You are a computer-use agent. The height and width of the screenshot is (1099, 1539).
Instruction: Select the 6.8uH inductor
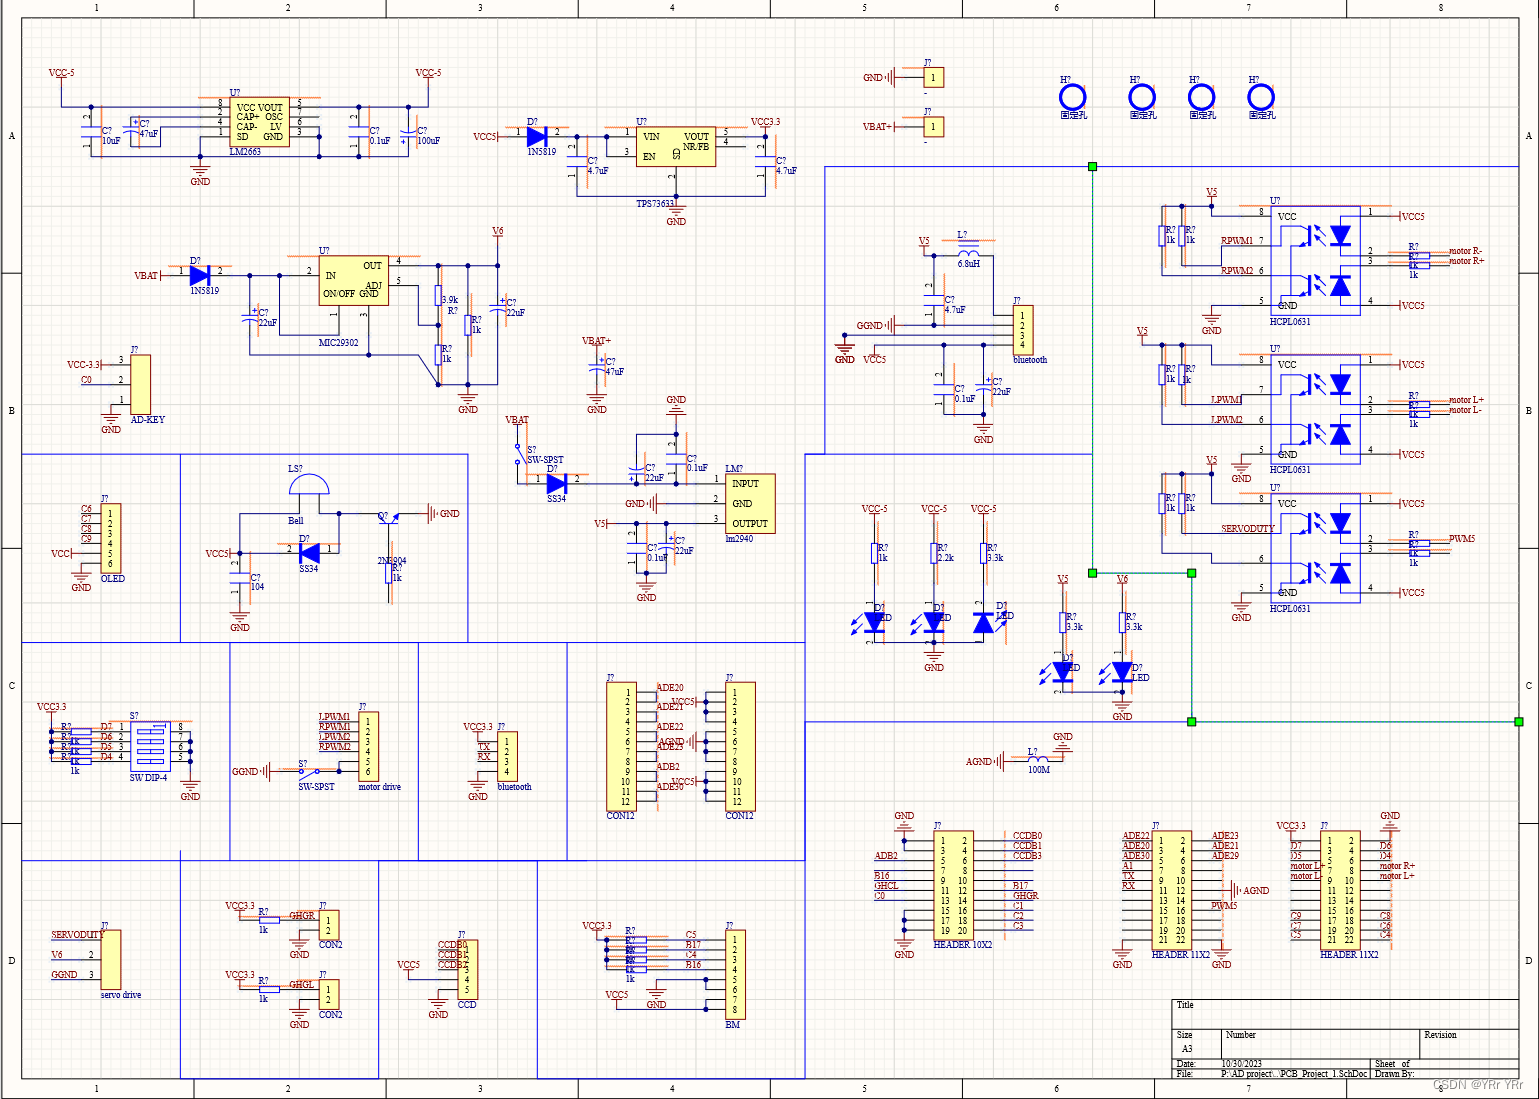coord(968,252)
